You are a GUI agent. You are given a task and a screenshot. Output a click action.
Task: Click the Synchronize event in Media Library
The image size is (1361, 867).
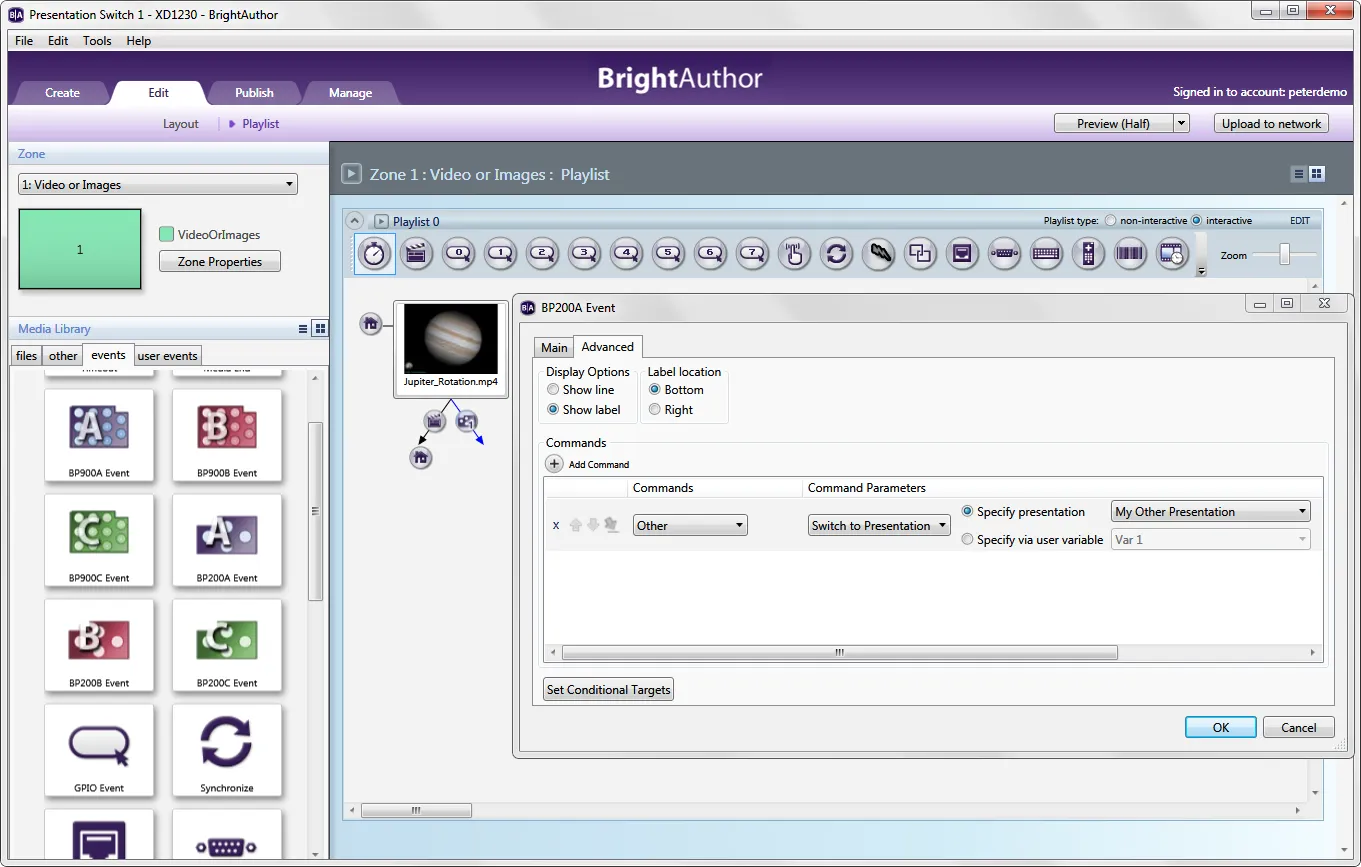[227, 751]
